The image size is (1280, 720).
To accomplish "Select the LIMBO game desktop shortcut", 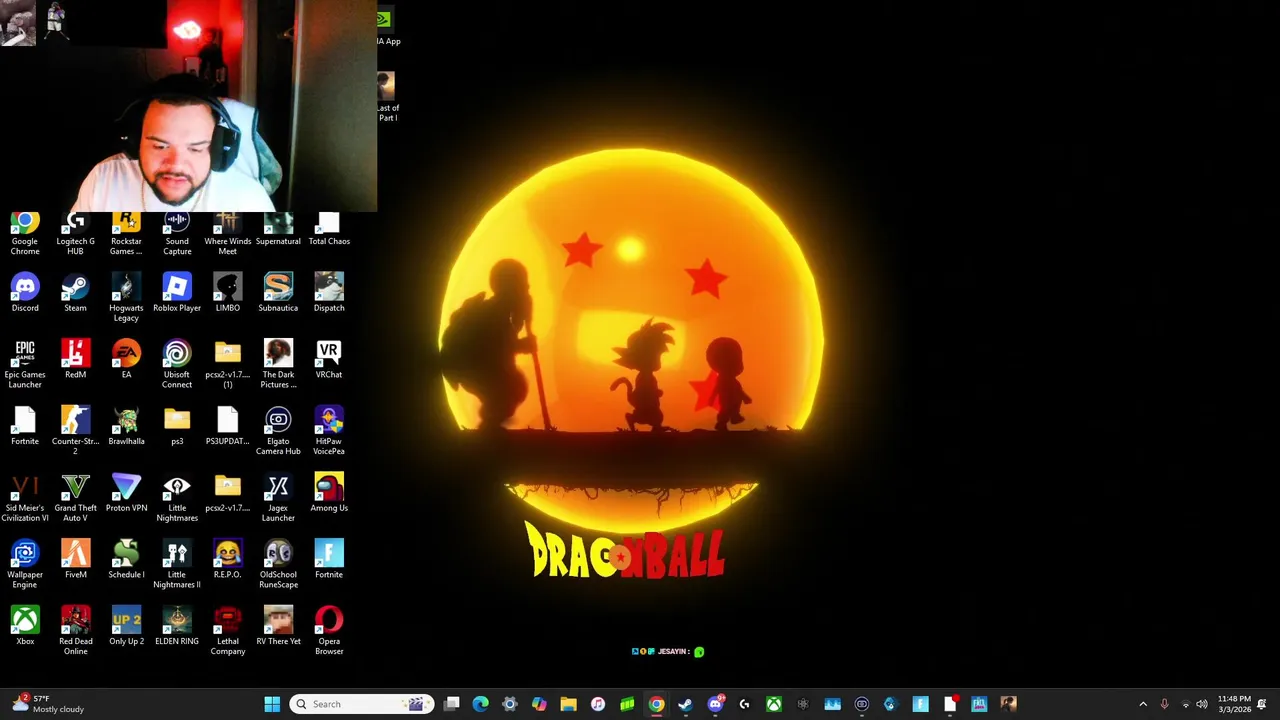I will [228, 292].
